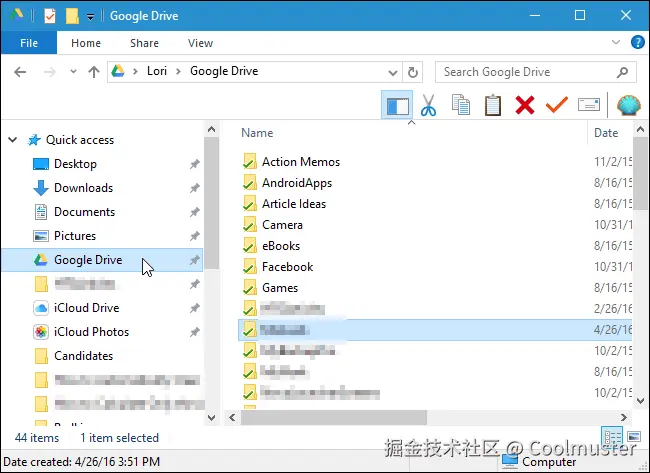Click the pin icon beside Desktop

click(195, 164)
